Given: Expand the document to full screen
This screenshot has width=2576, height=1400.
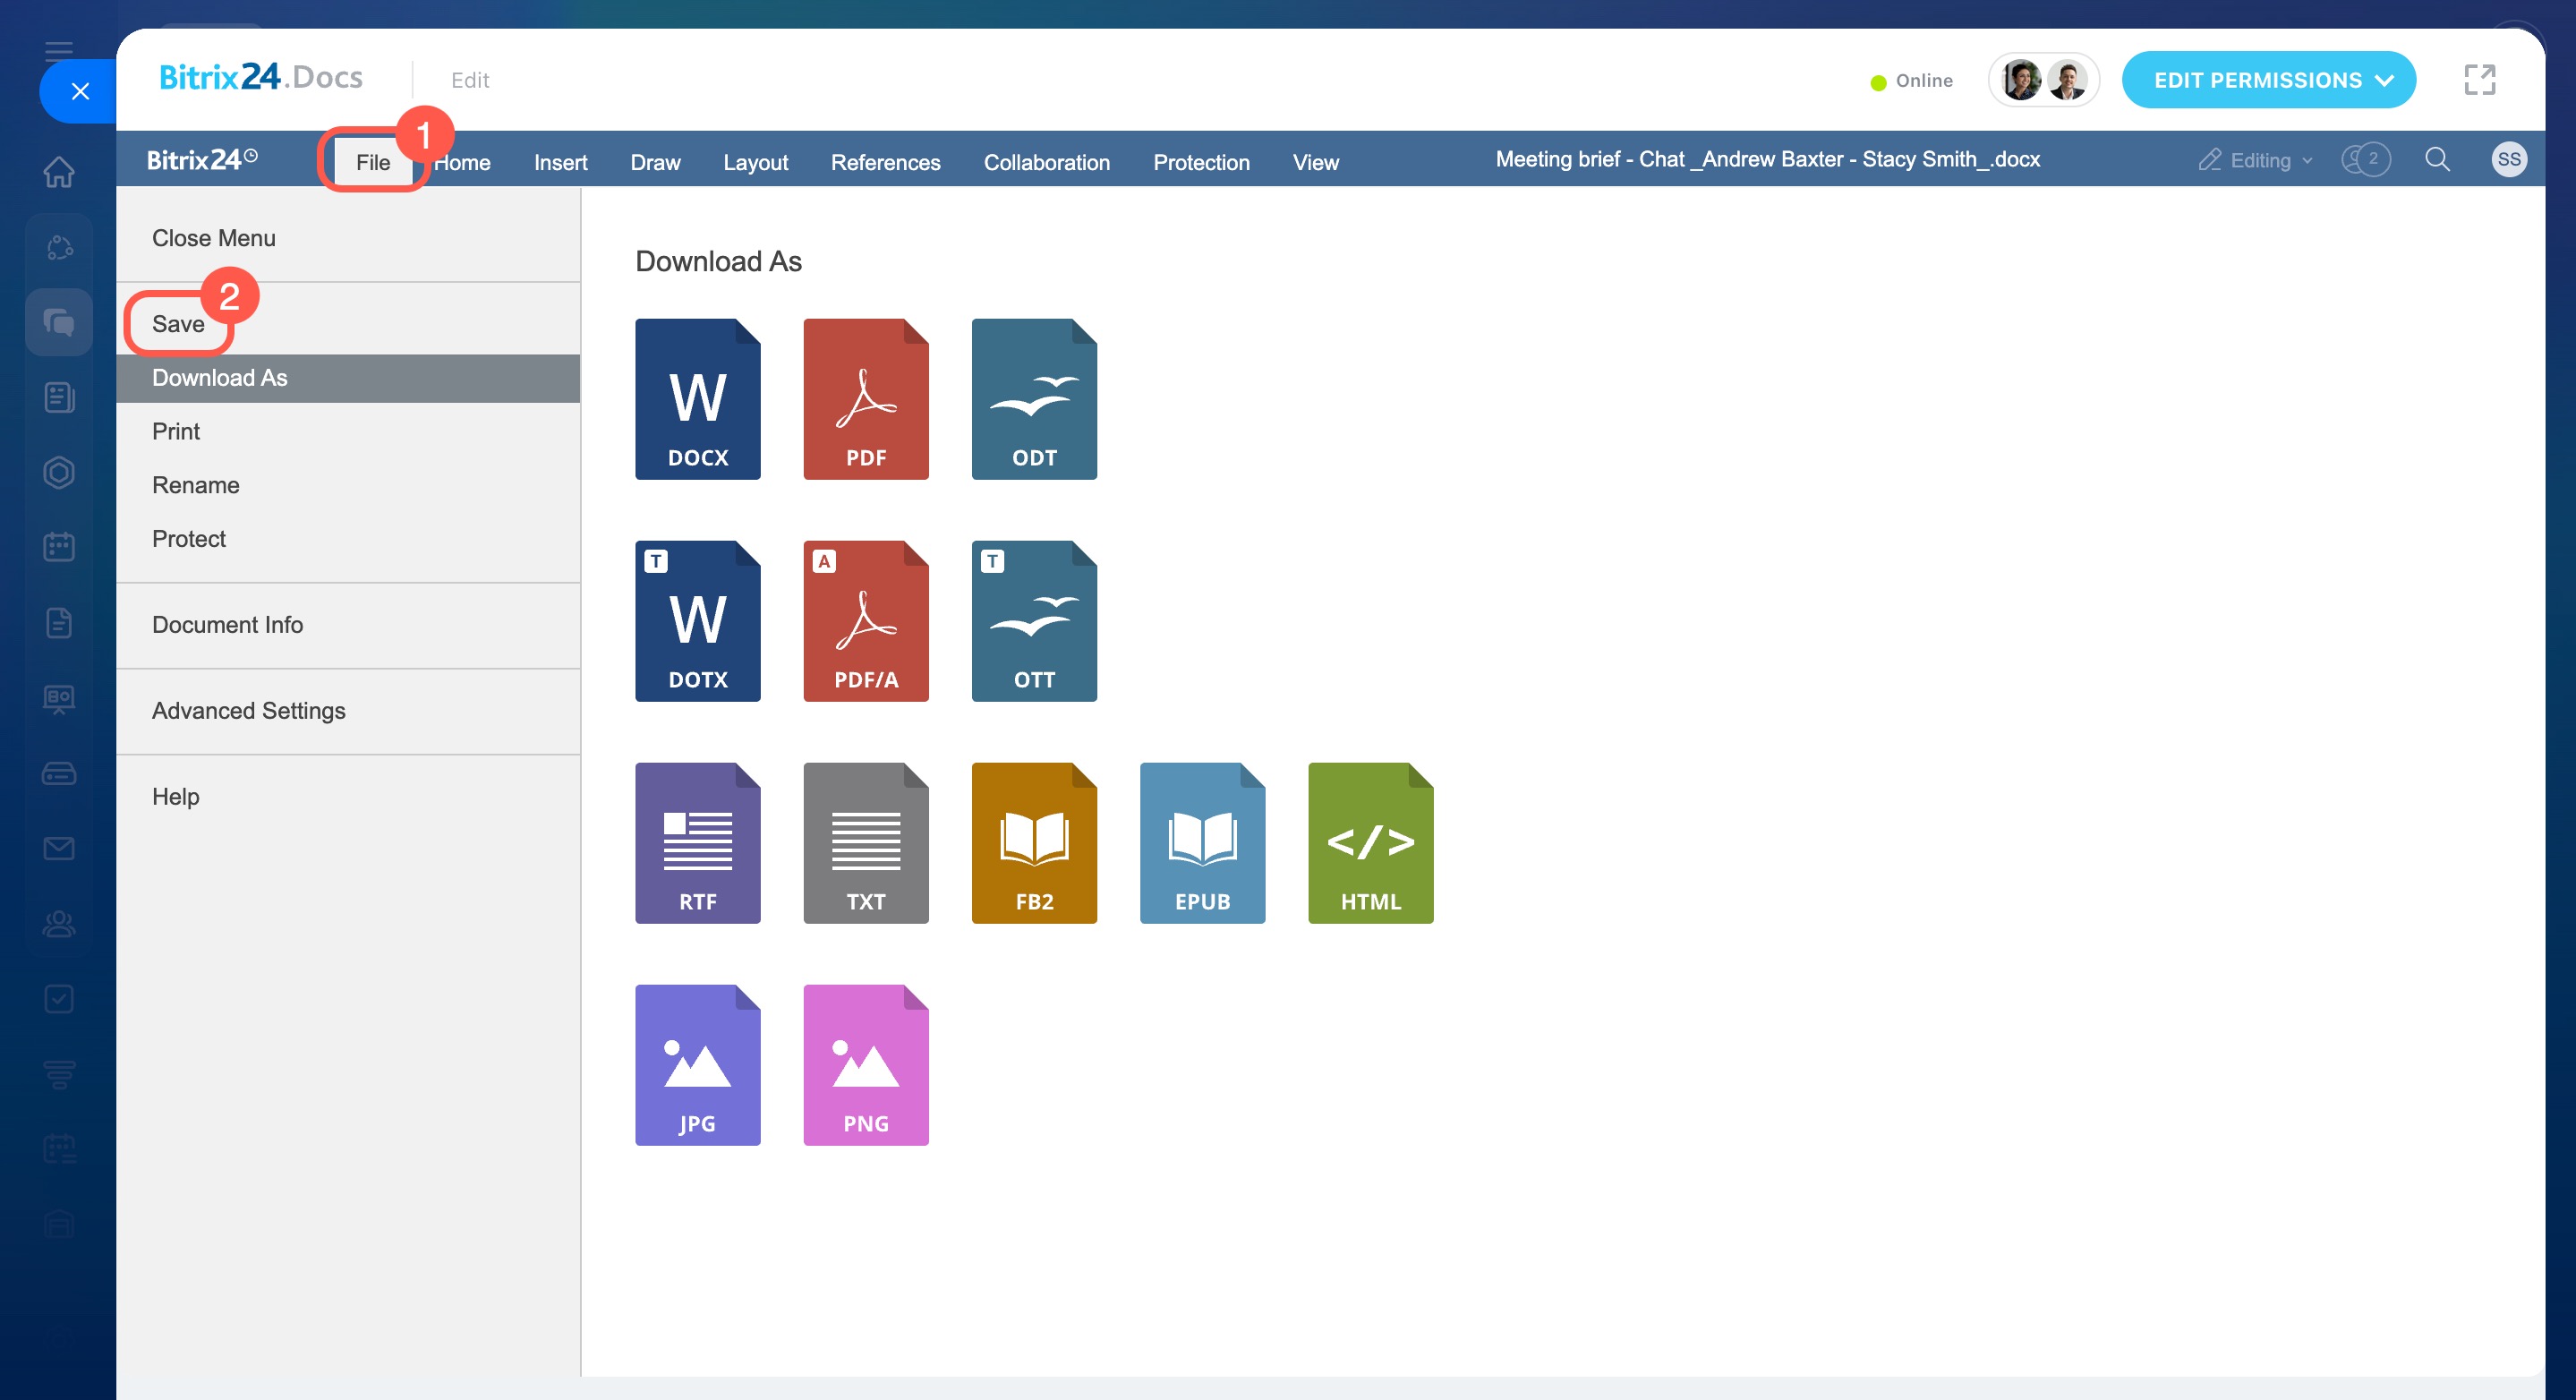Looking at the screenshot, I should [x=2479, y=80].
